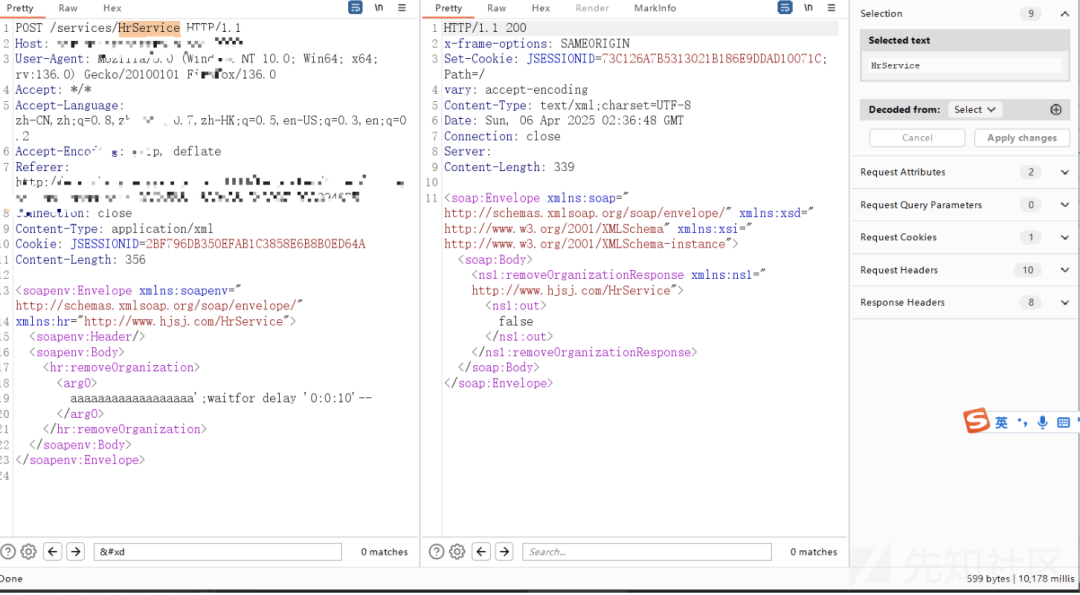Image resolution: width=1080 pixels, height=595 pixels.
Task: Expand the Request Query Parameters section
Action: click(1065, 205)
